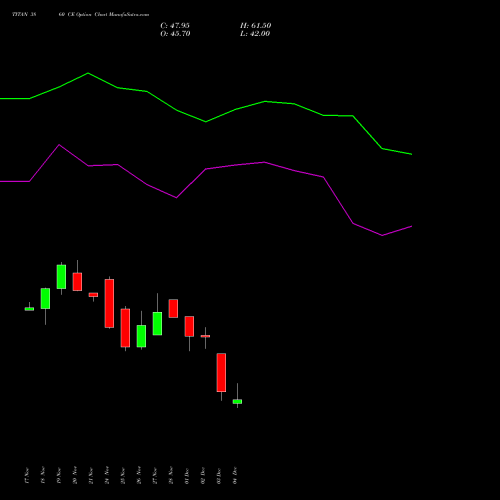Image resolution: width=500 pixels, height=500 pixels.
Task: Click the open value O: 45.70
Action: pos(175,34)
